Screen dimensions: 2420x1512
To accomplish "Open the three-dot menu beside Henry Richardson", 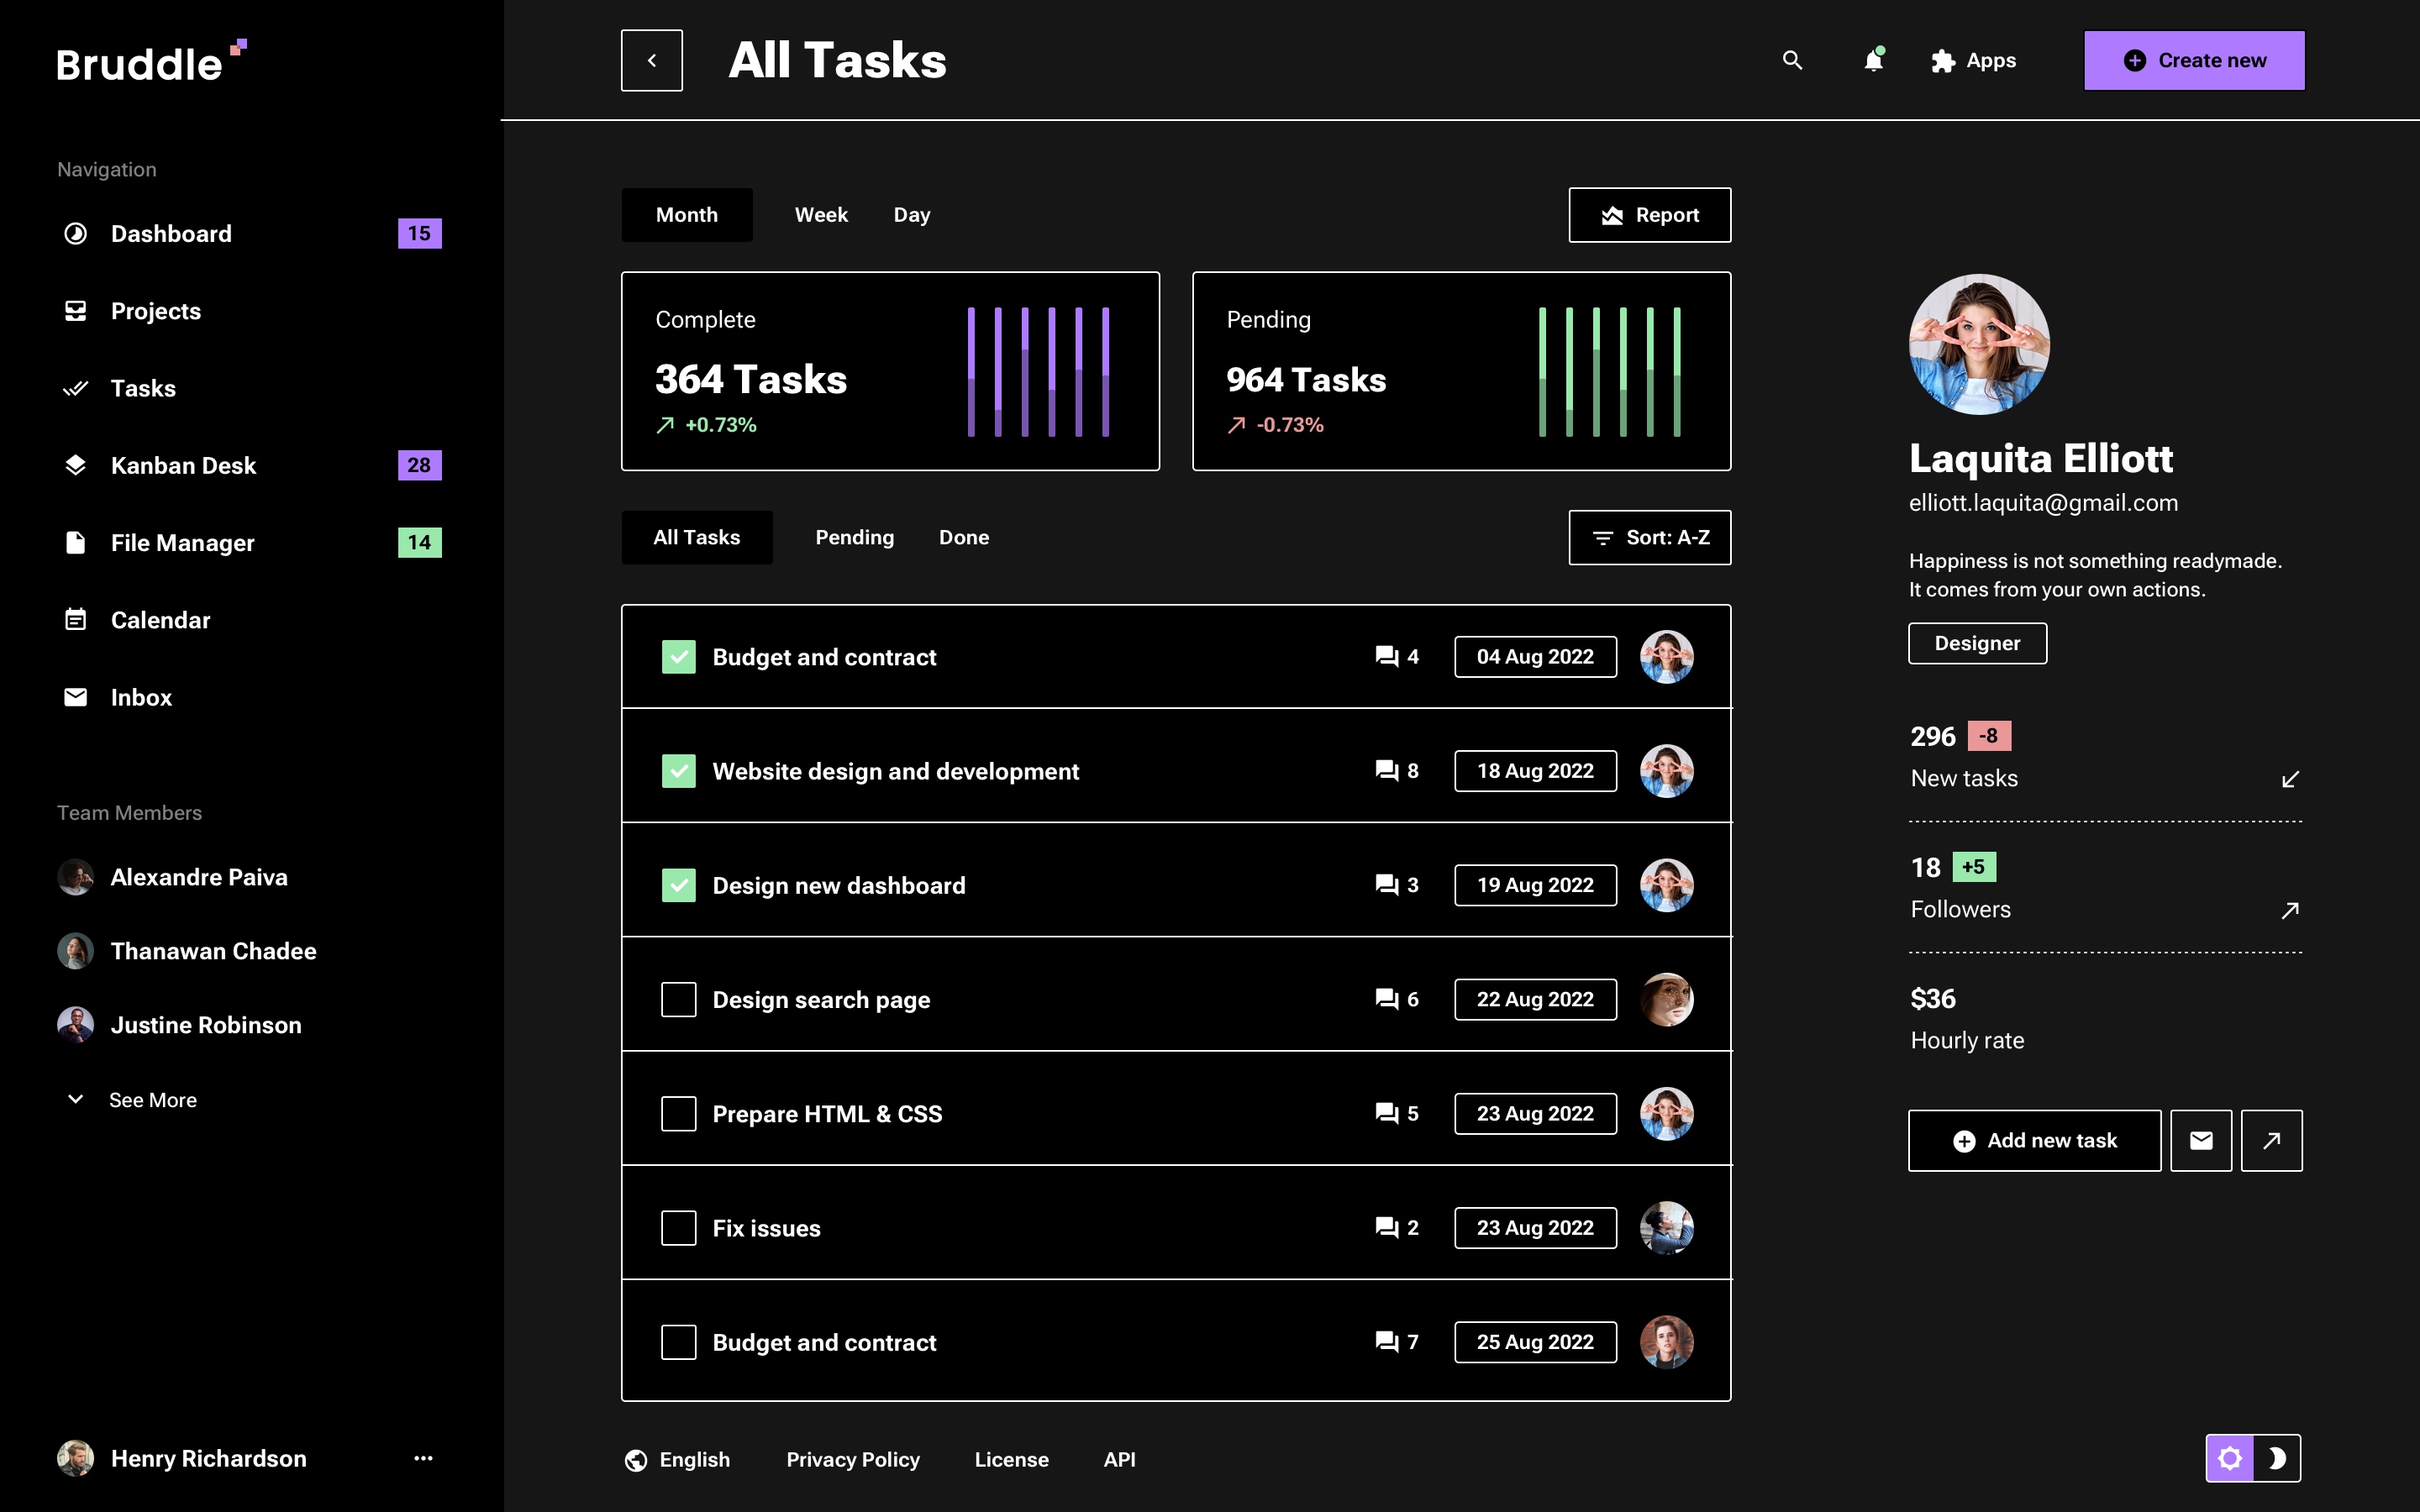I will coord(423,1458).
